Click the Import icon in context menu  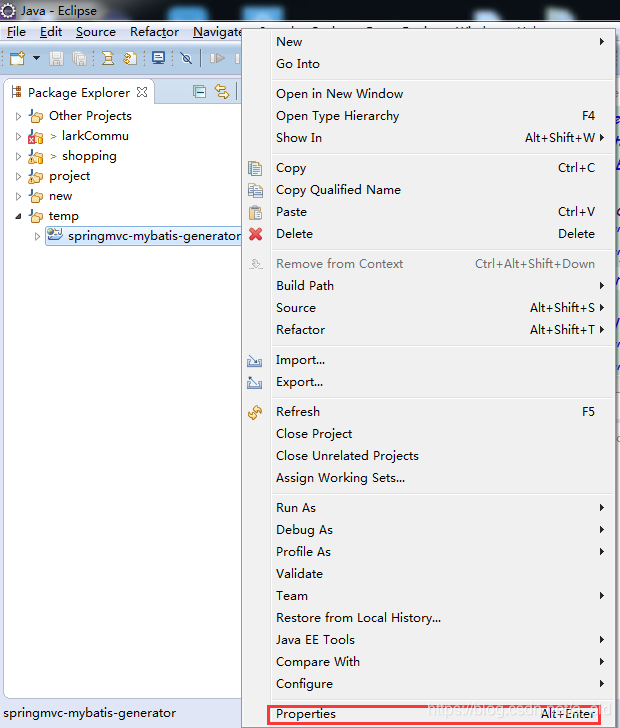(255, 361)
